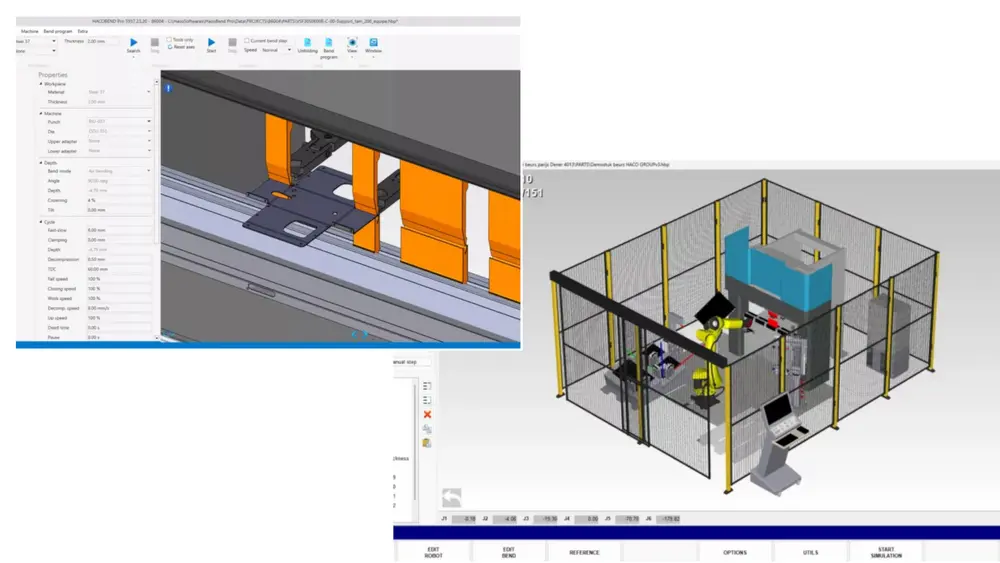1000x563 pixels.
Task: Open the Bend program menu
Action: coord(57,31)
